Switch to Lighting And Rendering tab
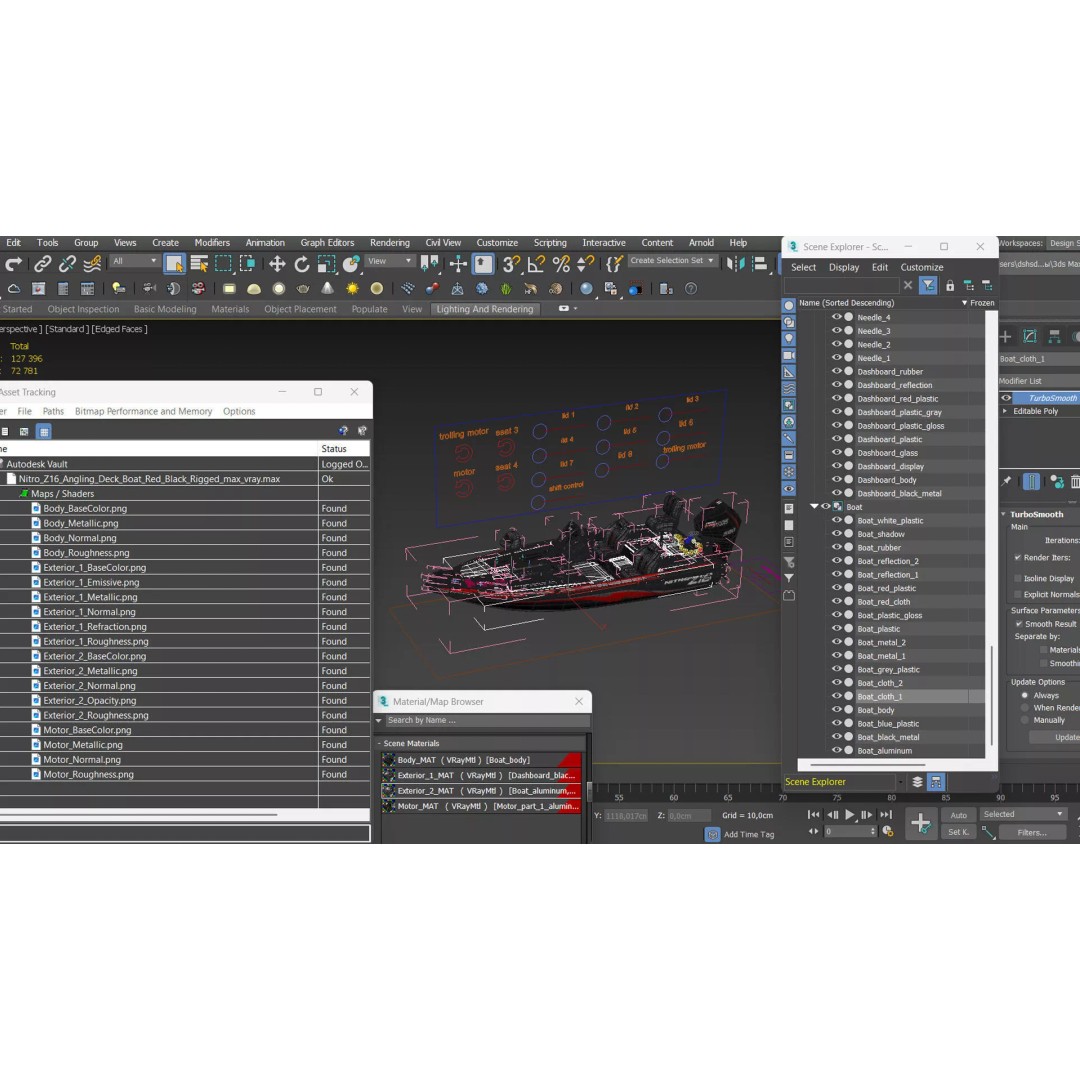Viewport: 1080px width, 1080px height. 484,309
